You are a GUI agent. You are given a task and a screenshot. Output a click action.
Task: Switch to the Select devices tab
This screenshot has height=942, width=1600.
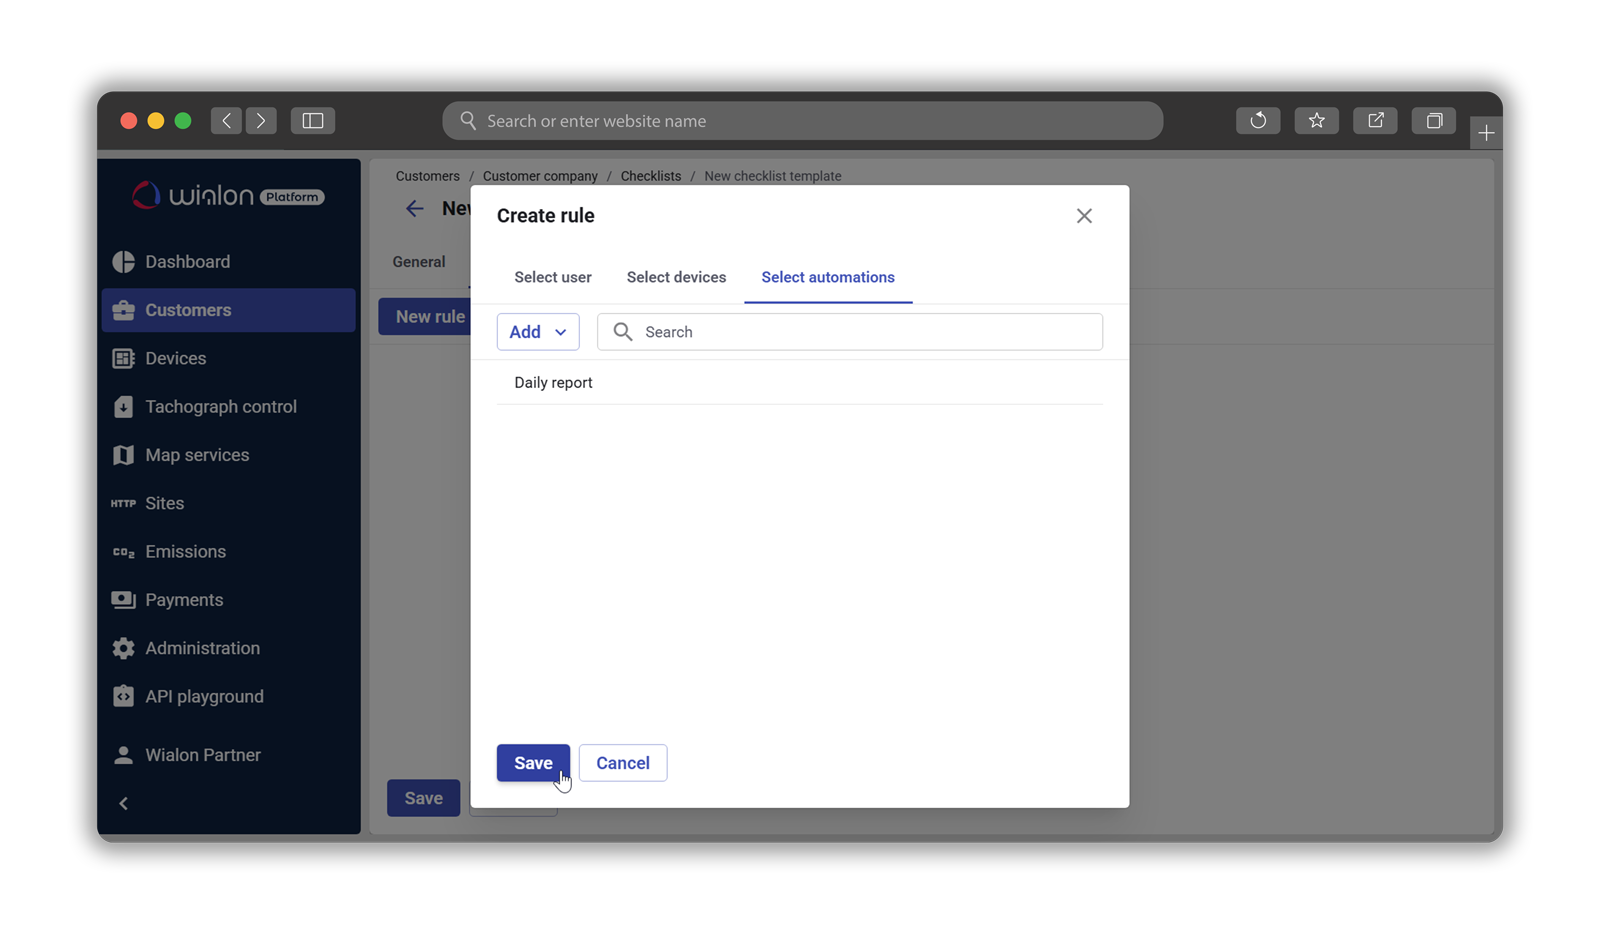coord(676,278)
